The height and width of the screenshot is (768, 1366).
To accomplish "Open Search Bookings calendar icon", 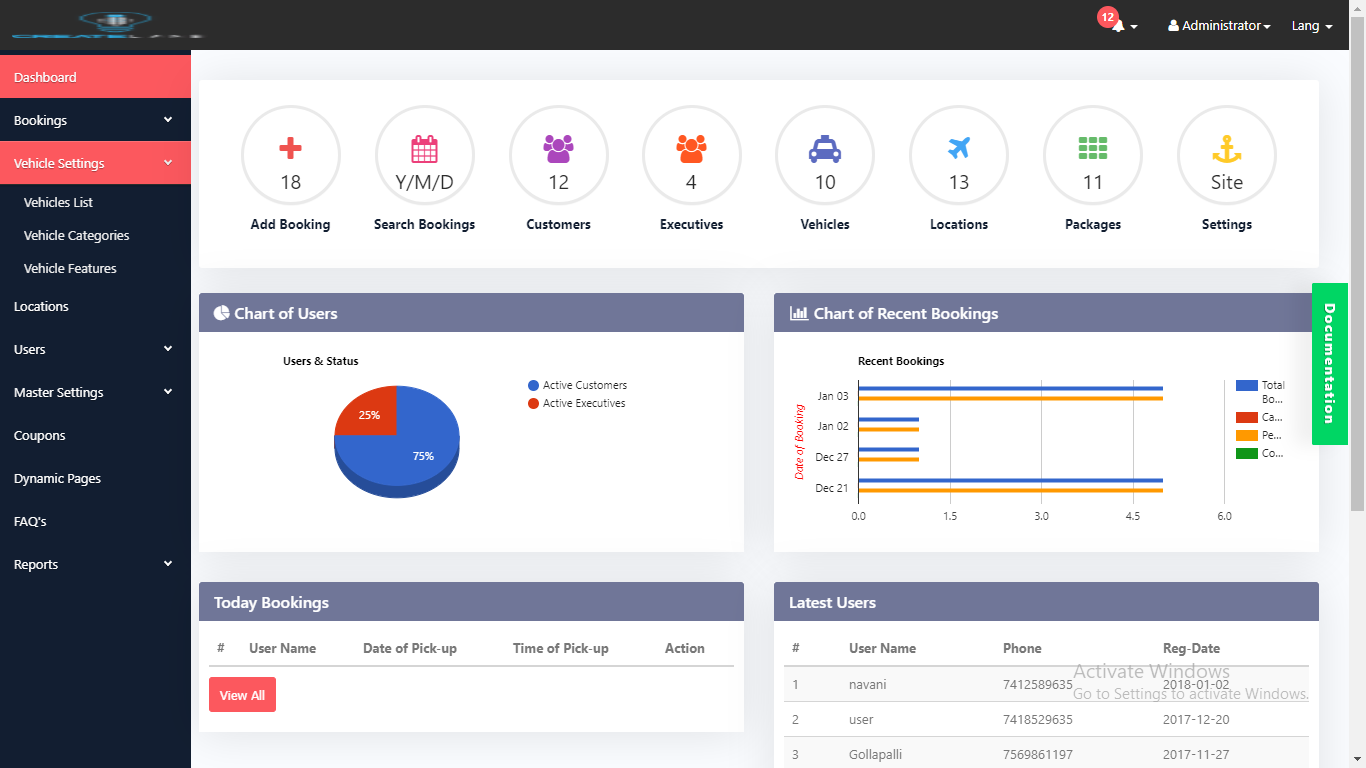I will [x=424, y=150].
